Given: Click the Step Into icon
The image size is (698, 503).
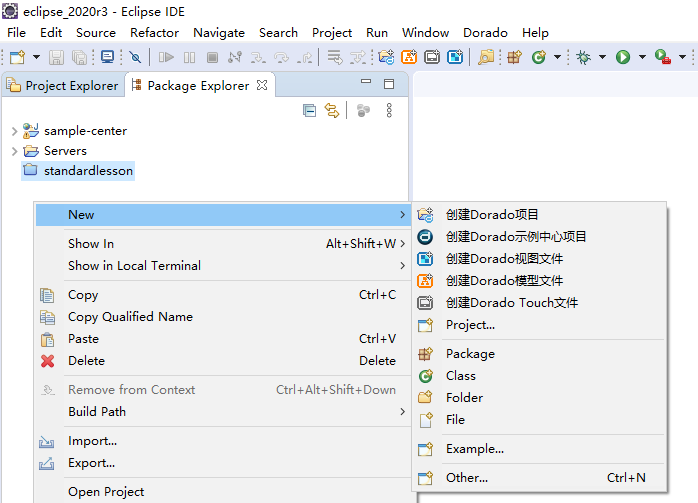Looking at the screenshot, I should coord(258,57).
